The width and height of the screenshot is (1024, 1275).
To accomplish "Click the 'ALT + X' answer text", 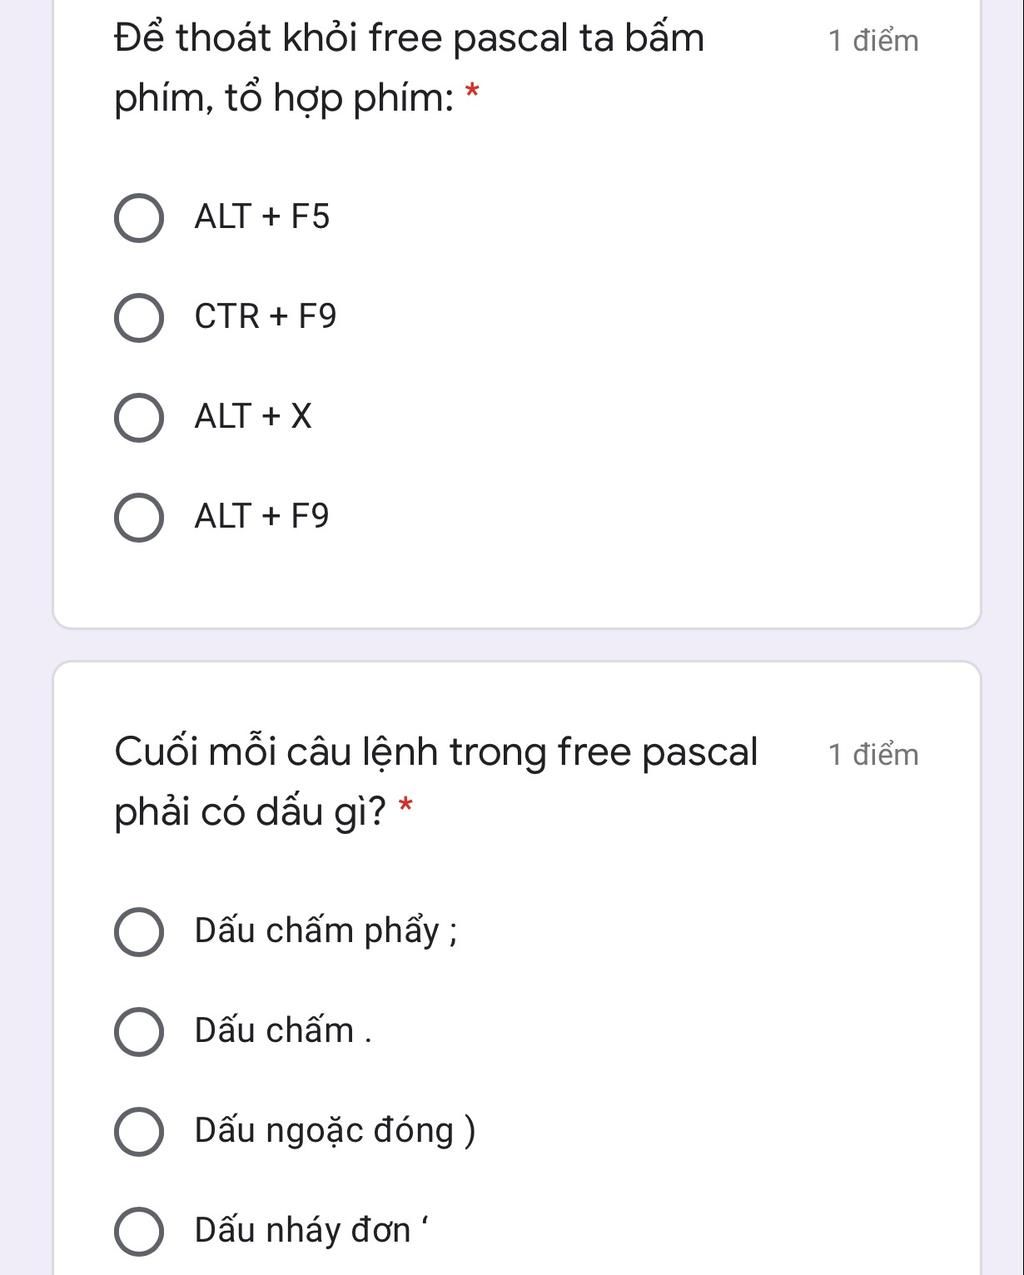I will [x=254, y=416].
